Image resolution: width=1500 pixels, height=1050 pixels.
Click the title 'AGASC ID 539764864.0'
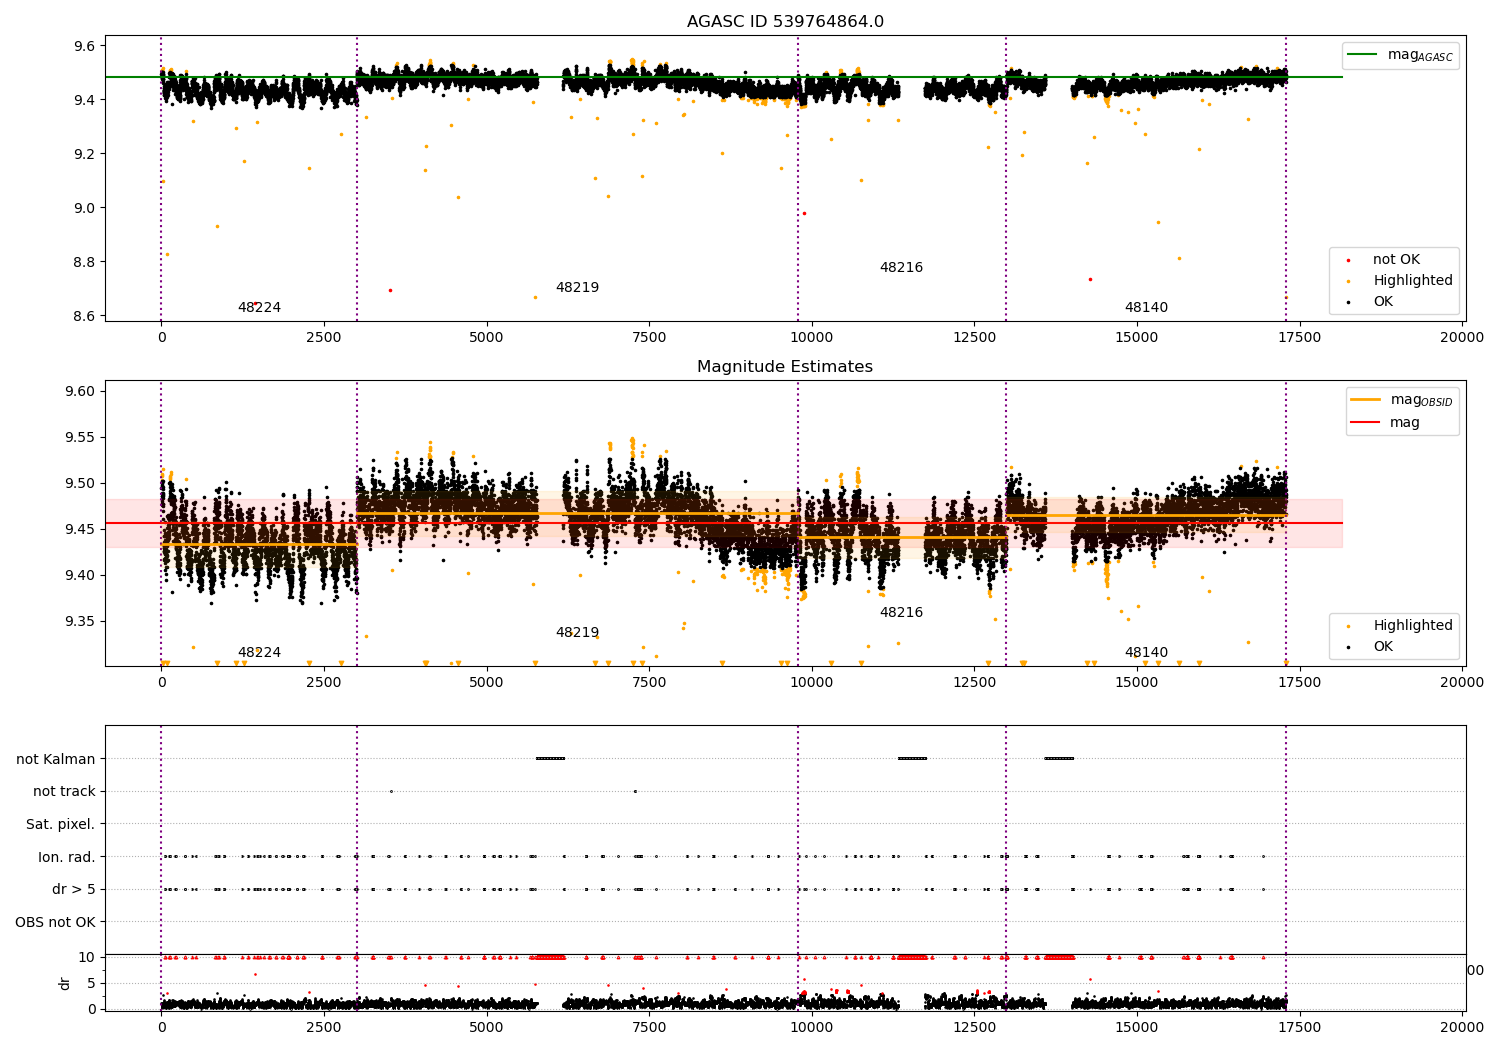coord(785,22)
